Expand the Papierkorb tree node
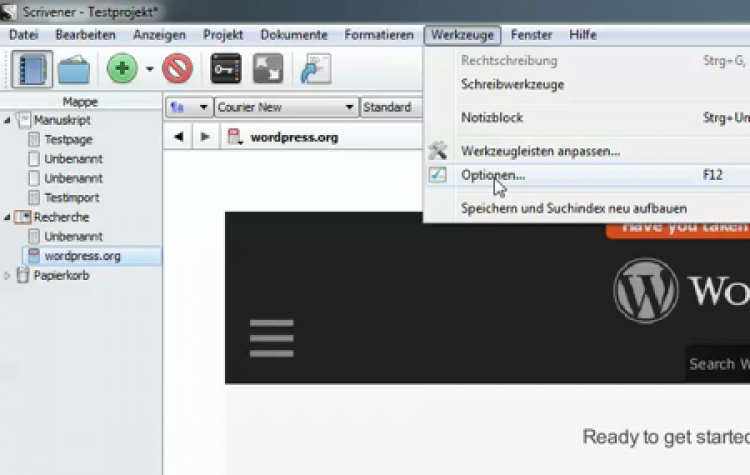 (9, 275)
